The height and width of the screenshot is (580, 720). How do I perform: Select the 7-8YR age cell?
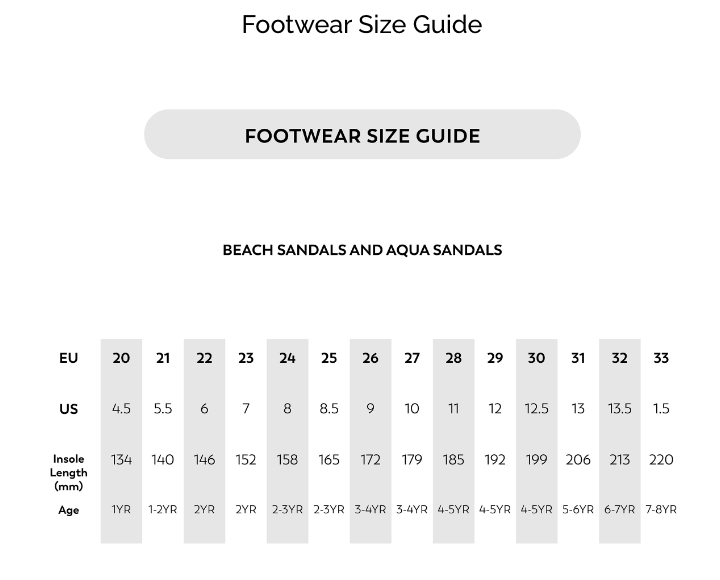(x=661, y=510)
